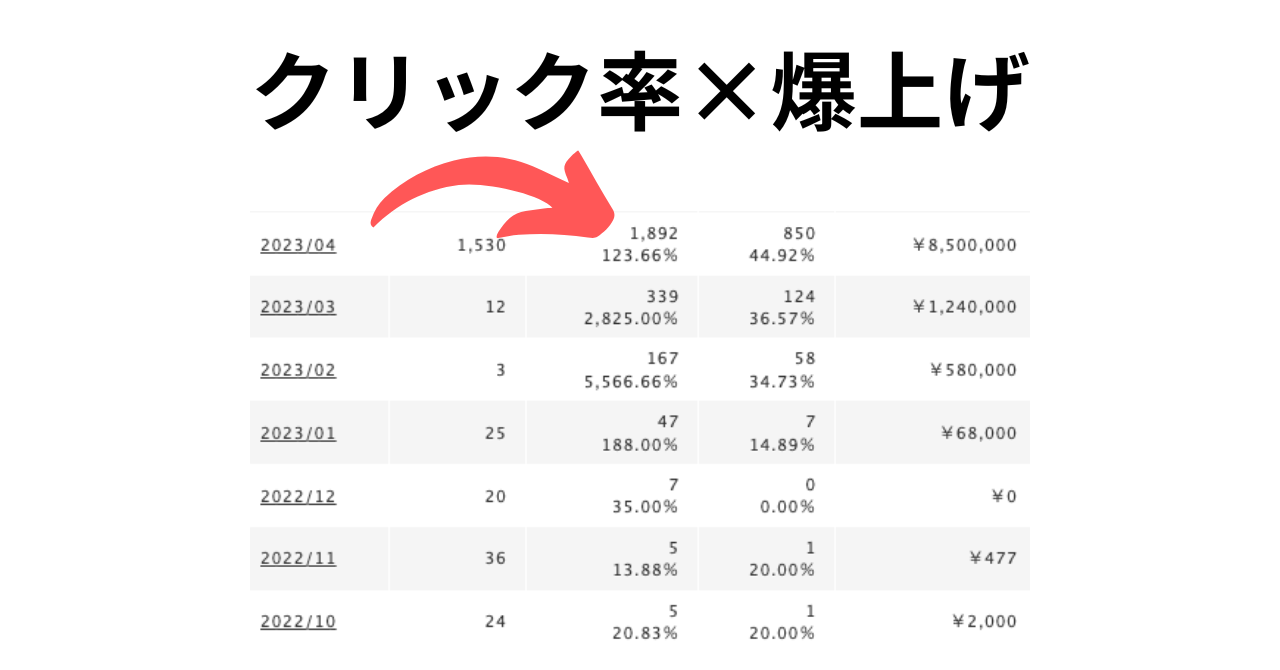Click the 1,530 impressions cell

pos(457,244)
